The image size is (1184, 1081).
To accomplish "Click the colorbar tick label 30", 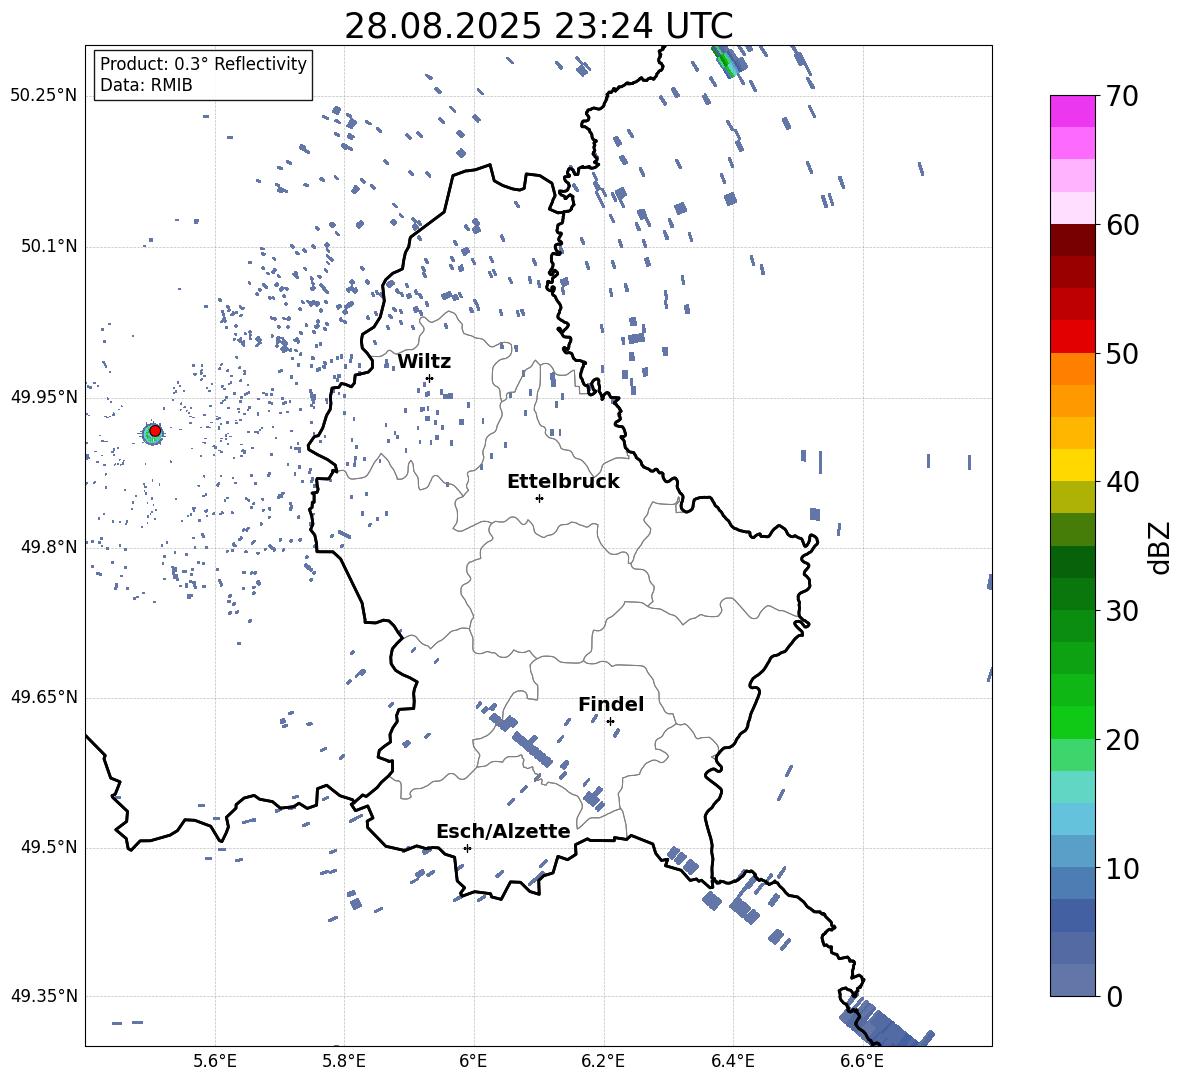I will 1123,611.
